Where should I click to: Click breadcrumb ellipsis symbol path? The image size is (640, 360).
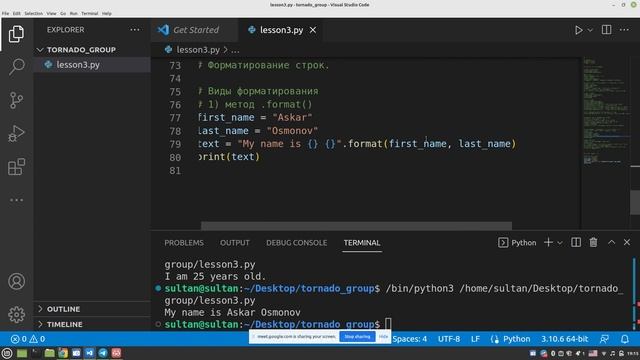pyautogui.click(x=236, y=50)
